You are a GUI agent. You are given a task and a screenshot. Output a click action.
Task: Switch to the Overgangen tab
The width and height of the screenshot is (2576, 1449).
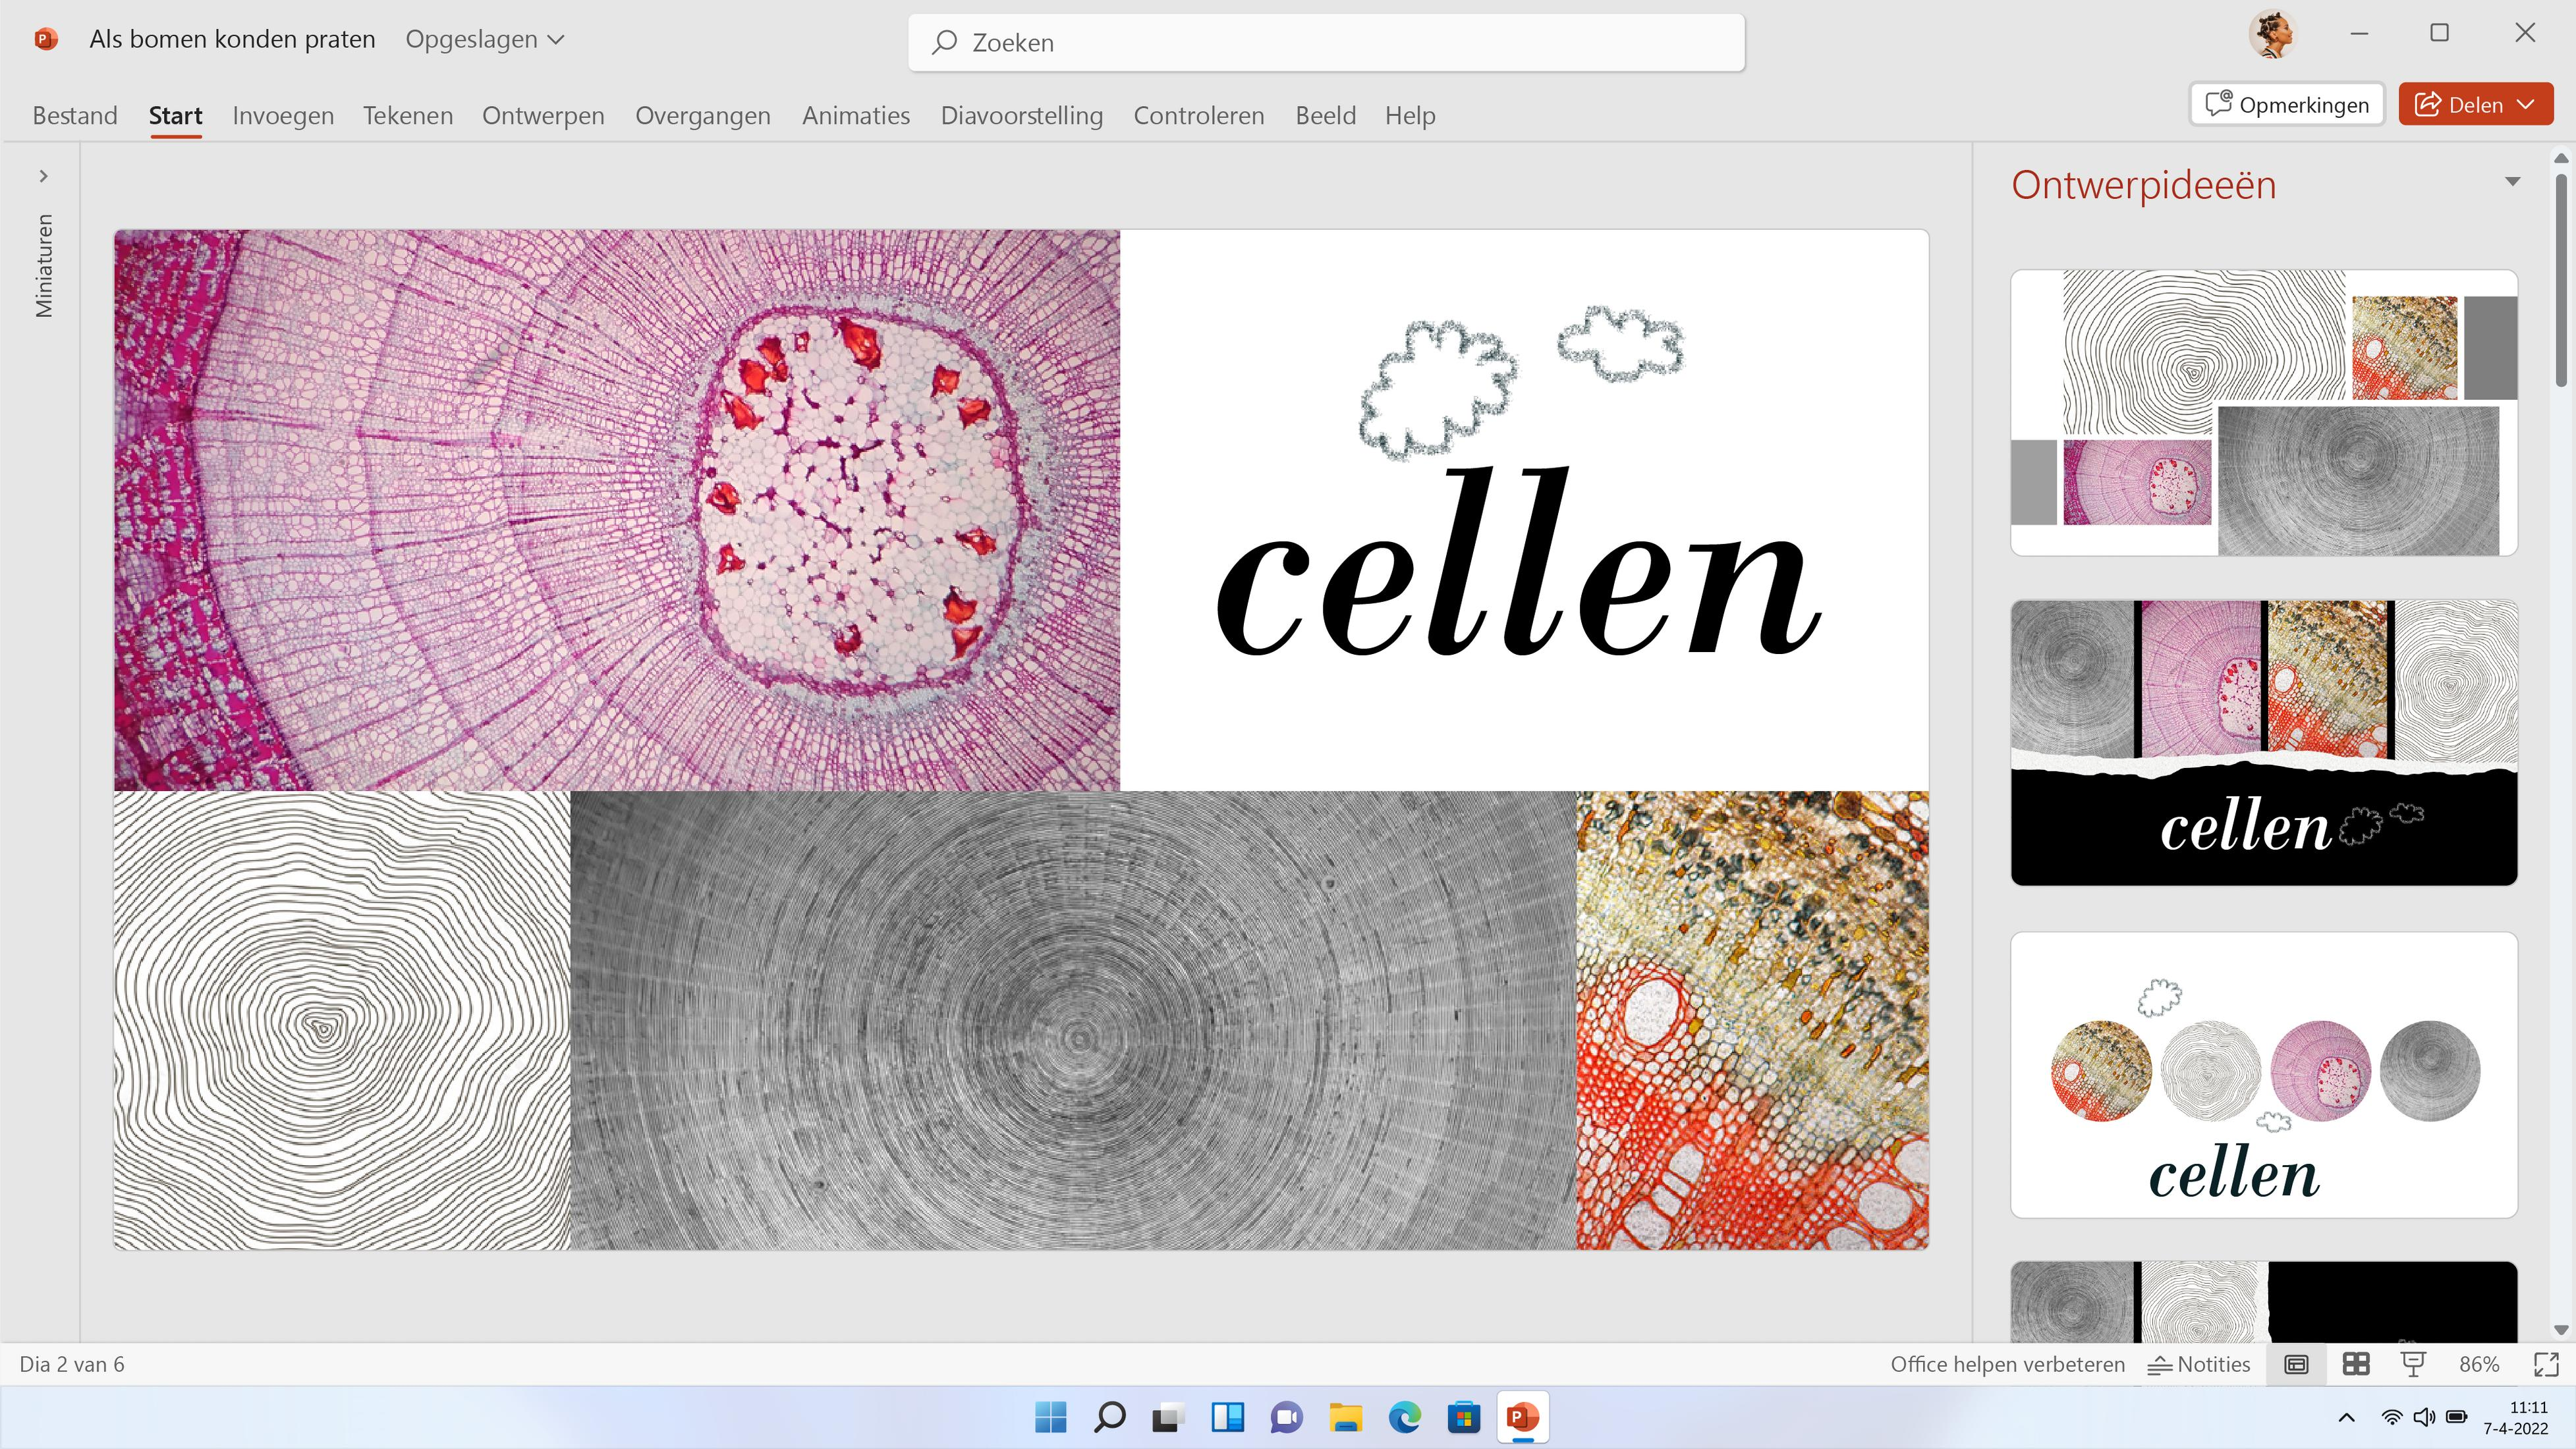point(703,115)
